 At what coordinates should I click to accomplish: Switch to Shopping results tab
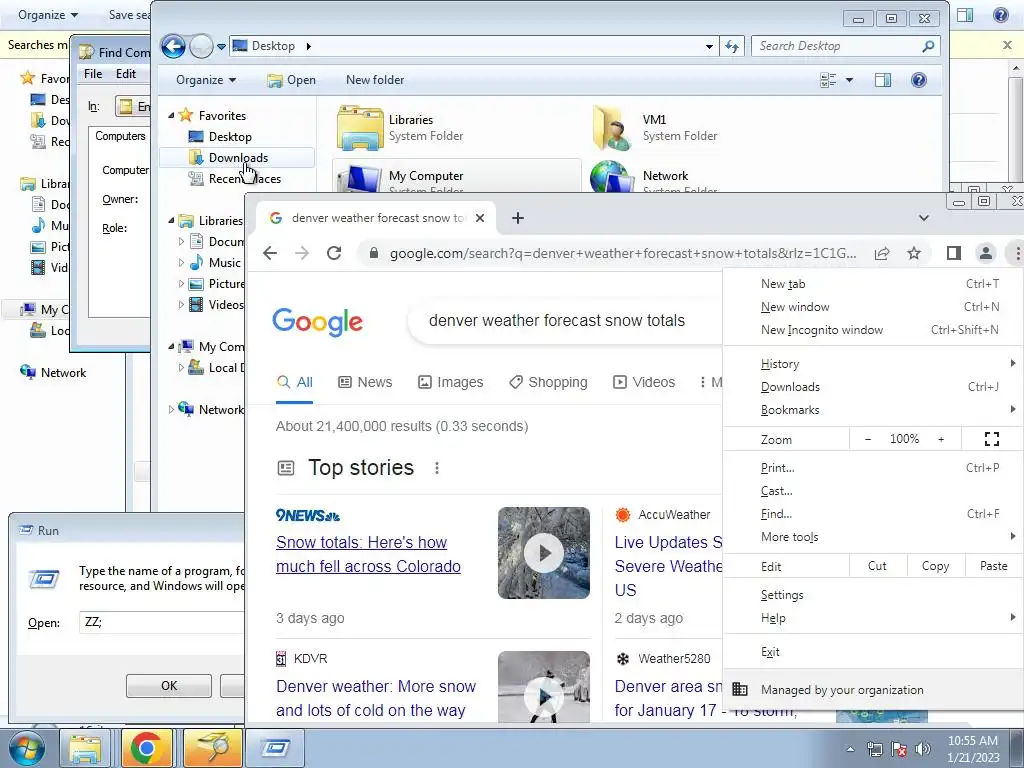point(548,382)
